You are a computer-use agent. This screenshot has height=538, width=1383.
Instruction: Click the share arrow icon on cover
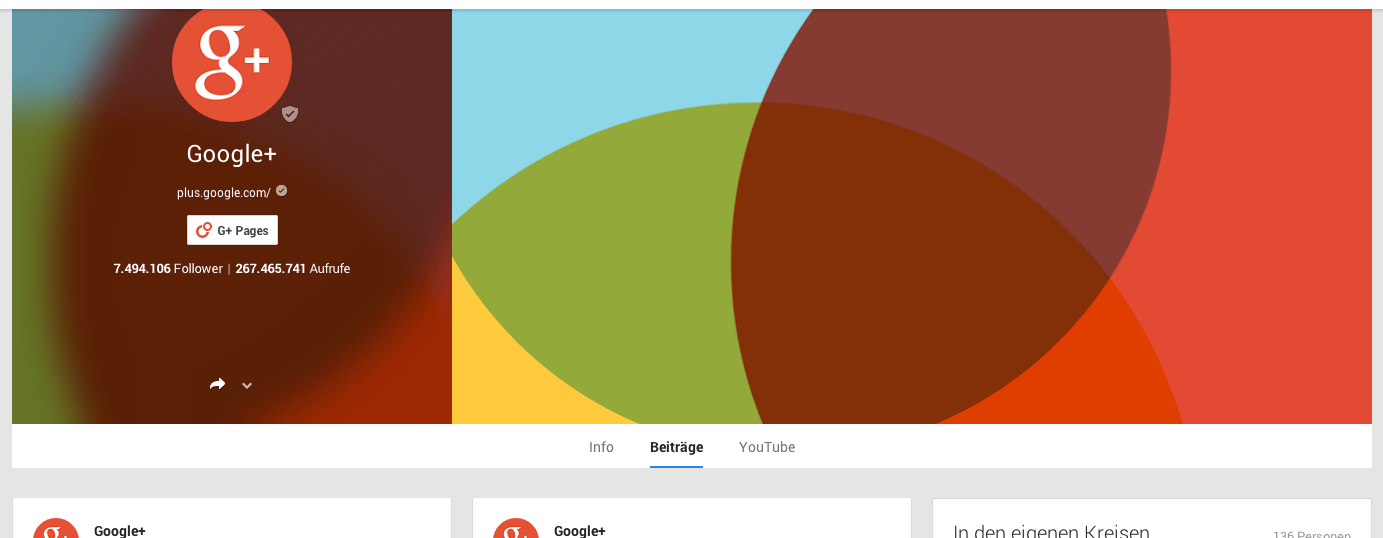click(217, 384)
